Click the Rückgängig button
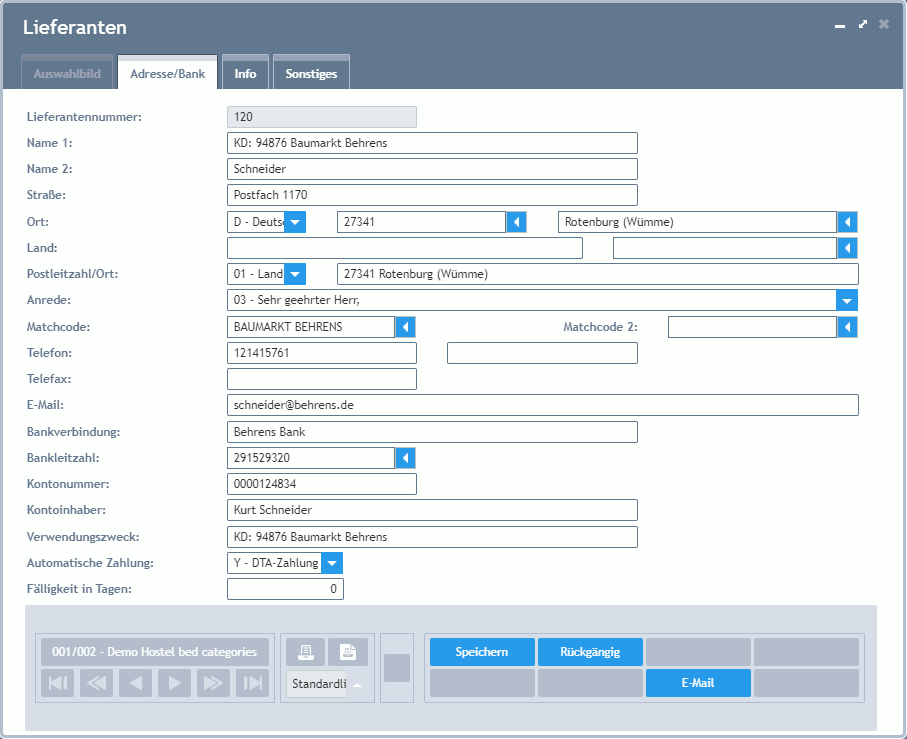This screenshot has height=739, width=907. tap(590, 652)
